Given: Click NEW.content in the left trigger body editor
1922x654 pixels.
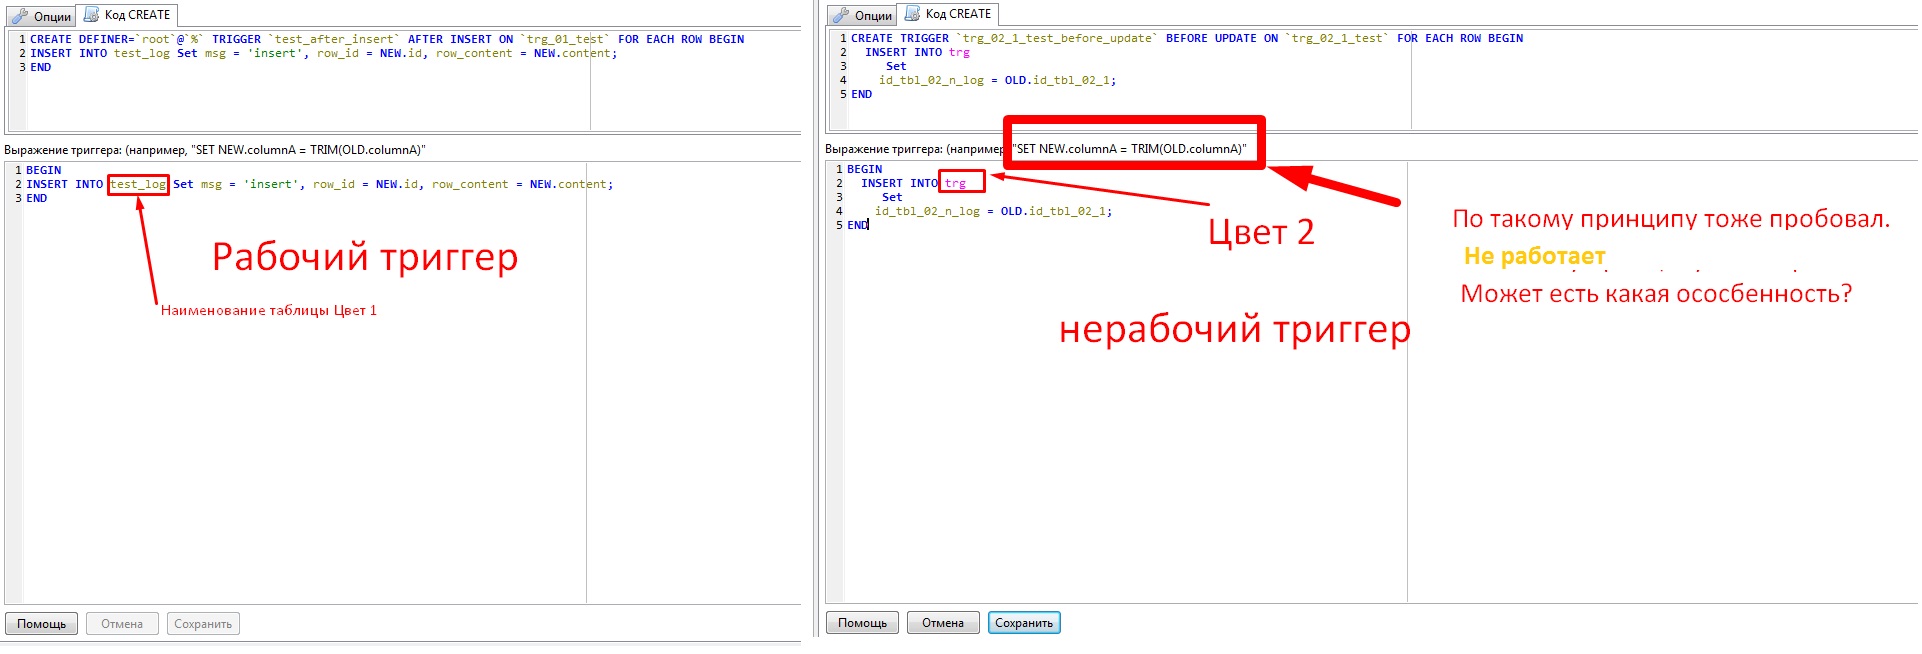Looking at the screenshot, I should coord(570,184).
